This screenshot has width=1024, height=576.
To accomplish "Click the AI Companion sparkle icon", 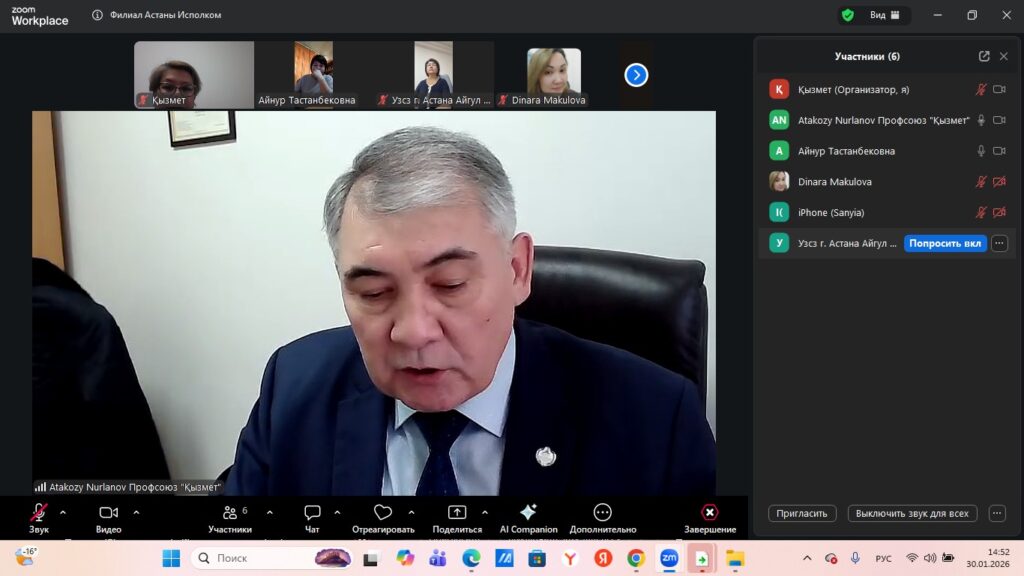I will pyautogui.click(x=528, y=513).
